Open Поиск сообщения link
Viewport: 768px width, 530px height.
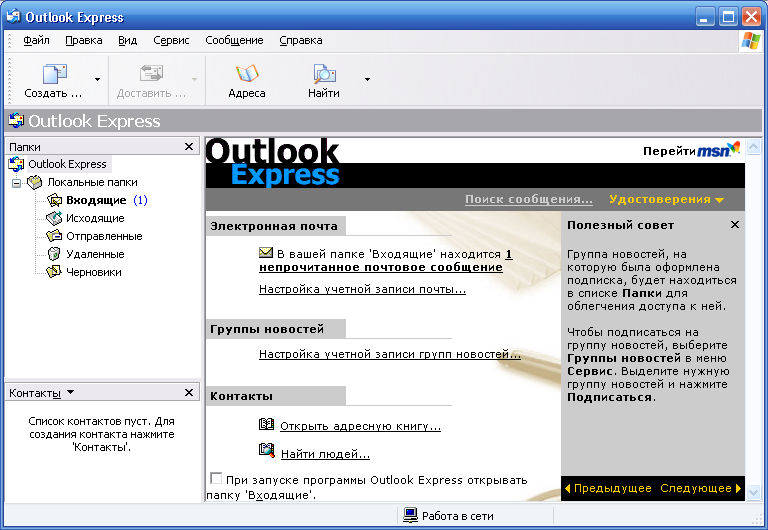[529, 199]
